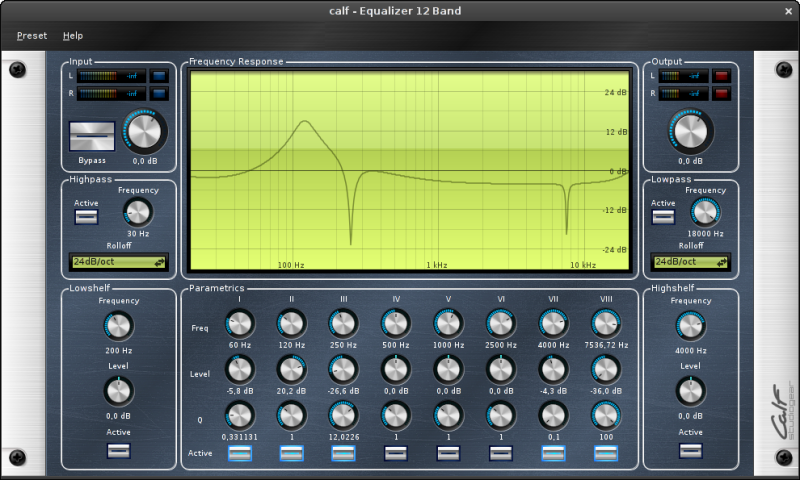Click band VII Level knob at -4,3 dB
This screenshot has height=480, width=800.
pos(554,370)
